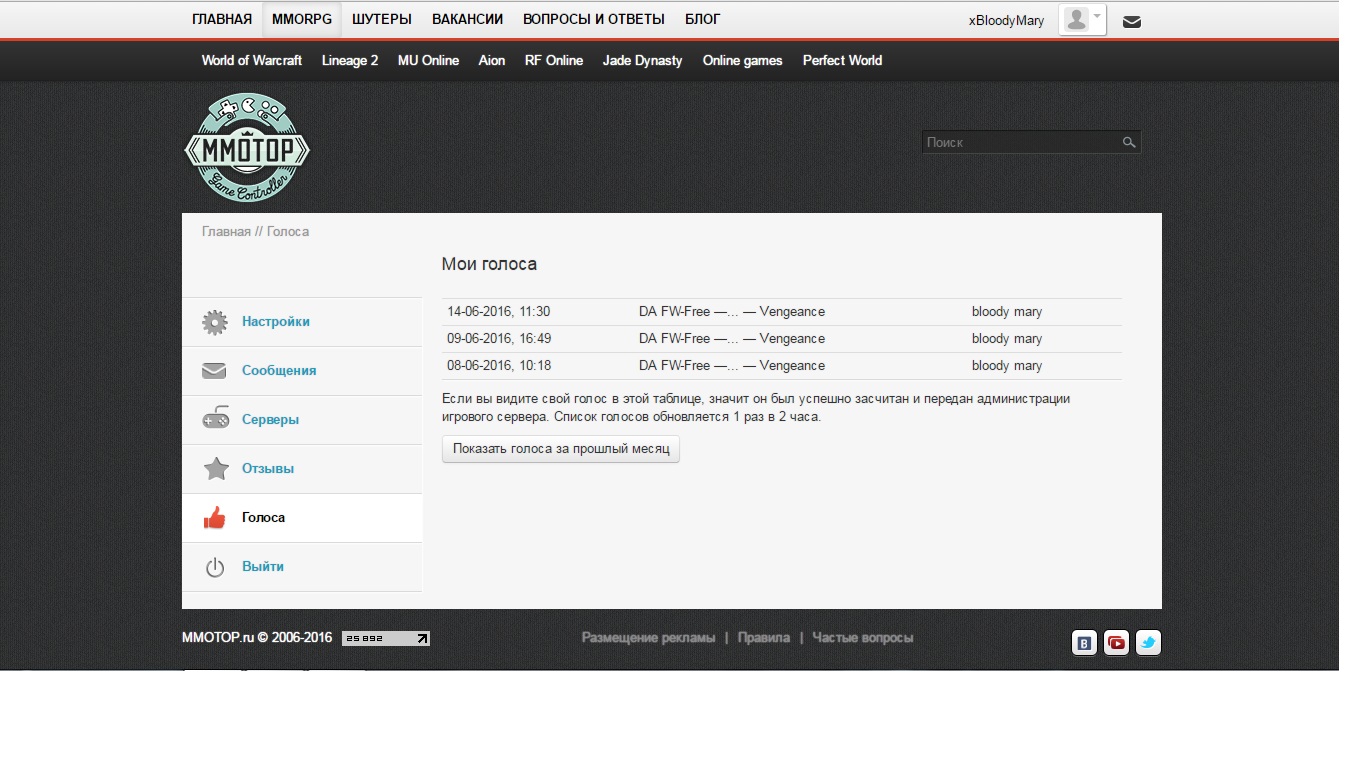
Task: Click the gear icon beside Настройки
Action: 214,322
